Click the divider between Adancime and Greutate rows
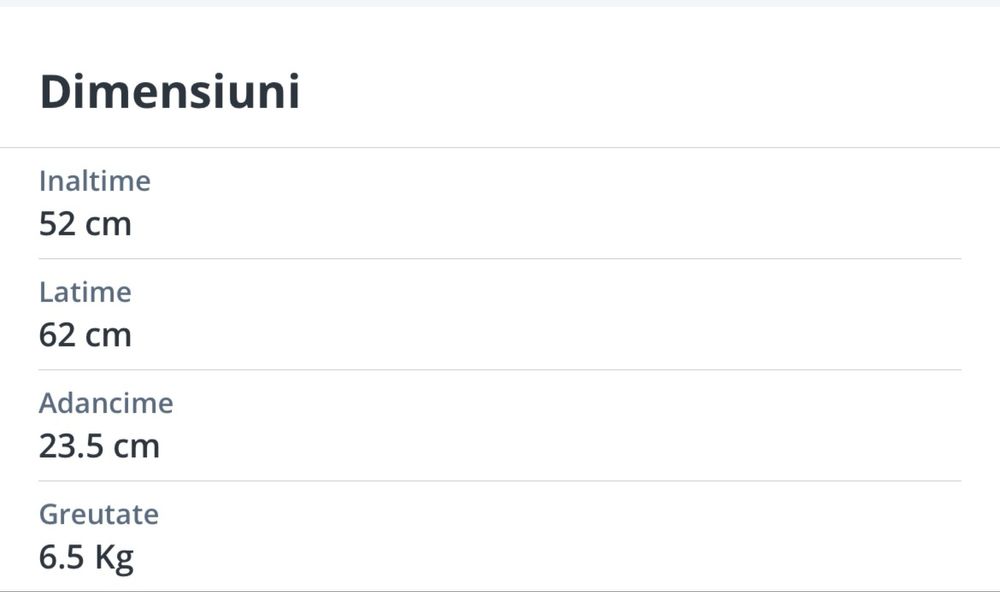1000x592 pixels. click(500, 481)
